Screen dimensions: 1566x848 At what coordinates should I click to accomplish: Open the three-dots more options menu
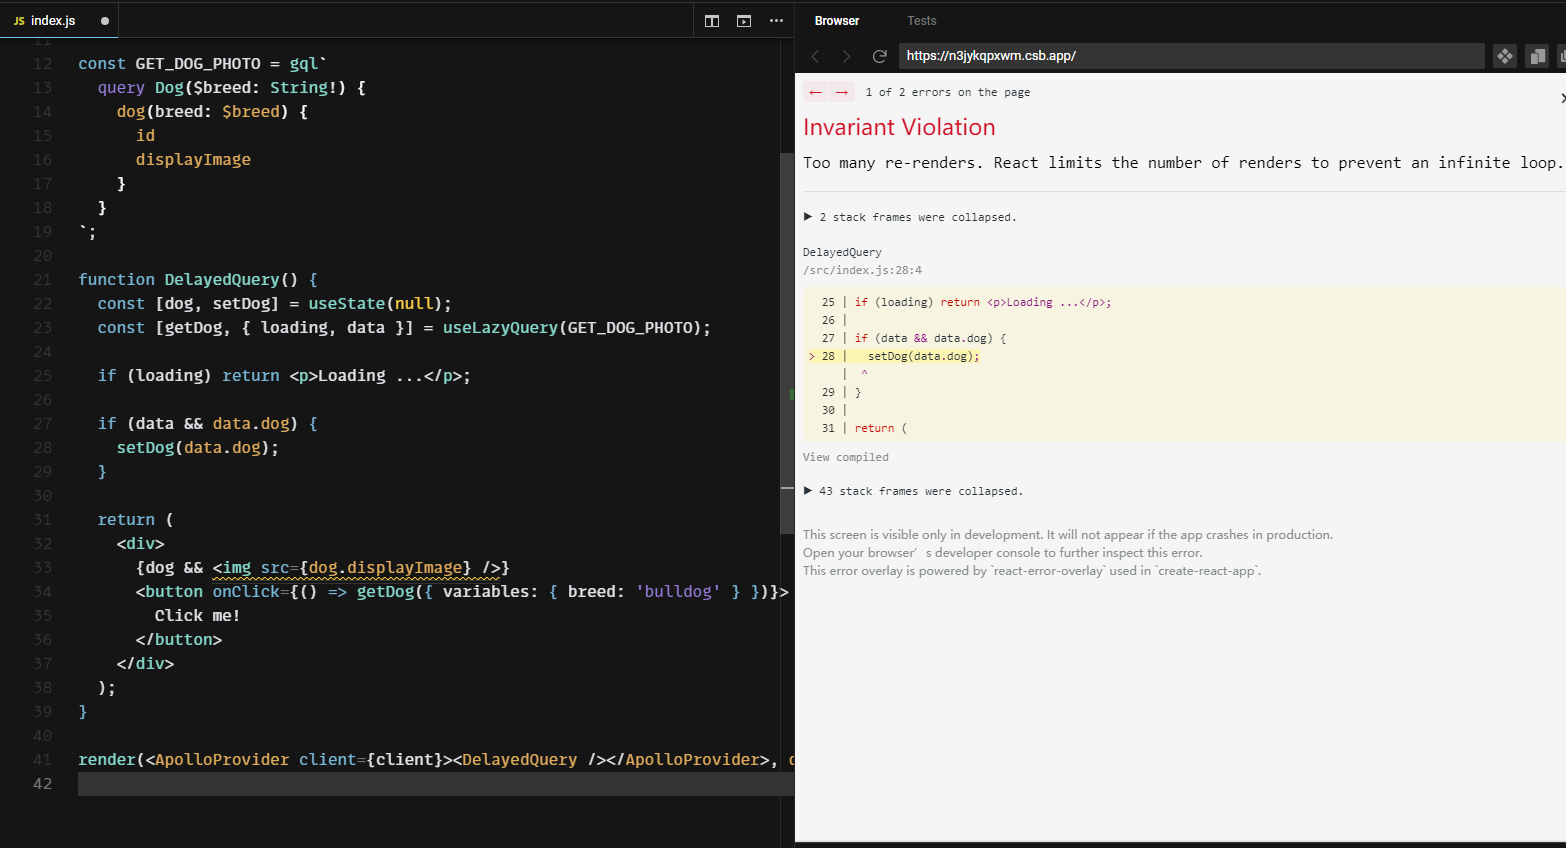(x=776, y=21)
